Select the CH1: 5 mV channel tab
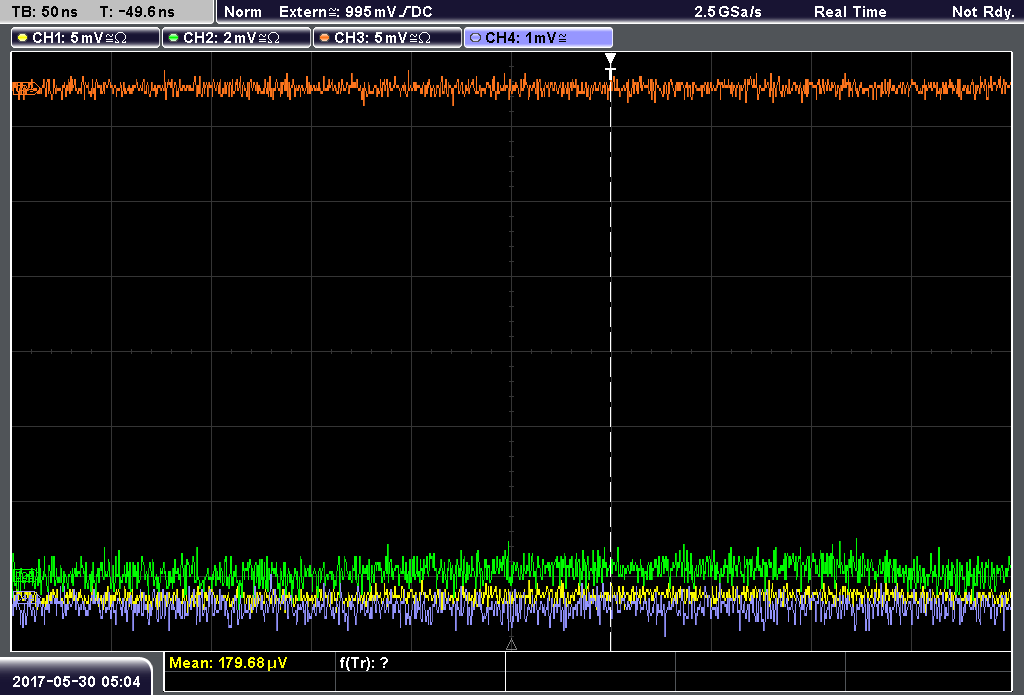Screen dimensions: 1024x695 pyautogui.click(x=86, y=38)
